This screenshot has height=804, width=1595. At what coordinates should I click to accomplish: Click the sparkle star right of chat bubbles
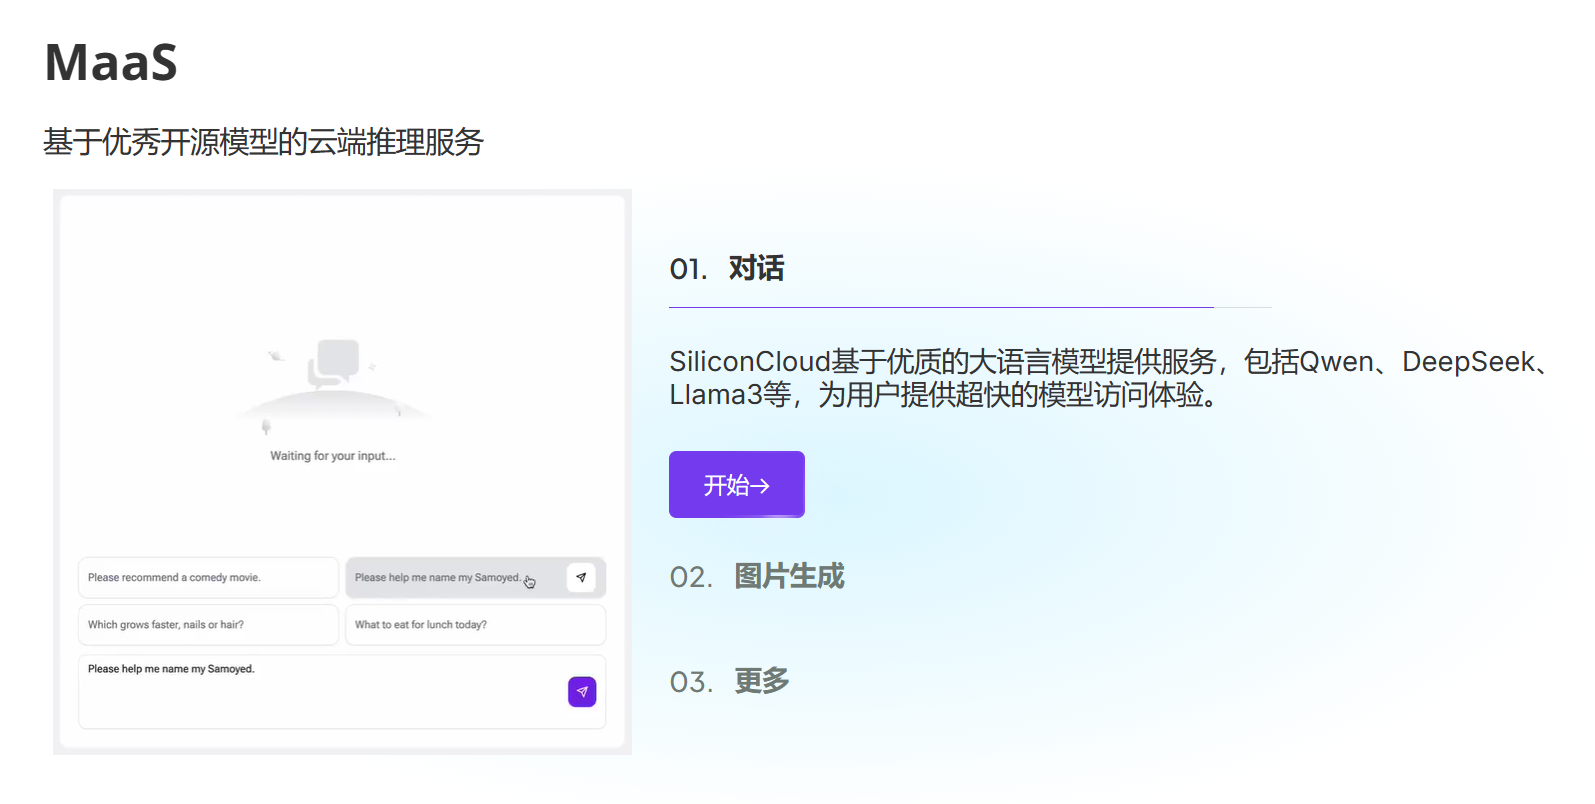pos(372,367)
